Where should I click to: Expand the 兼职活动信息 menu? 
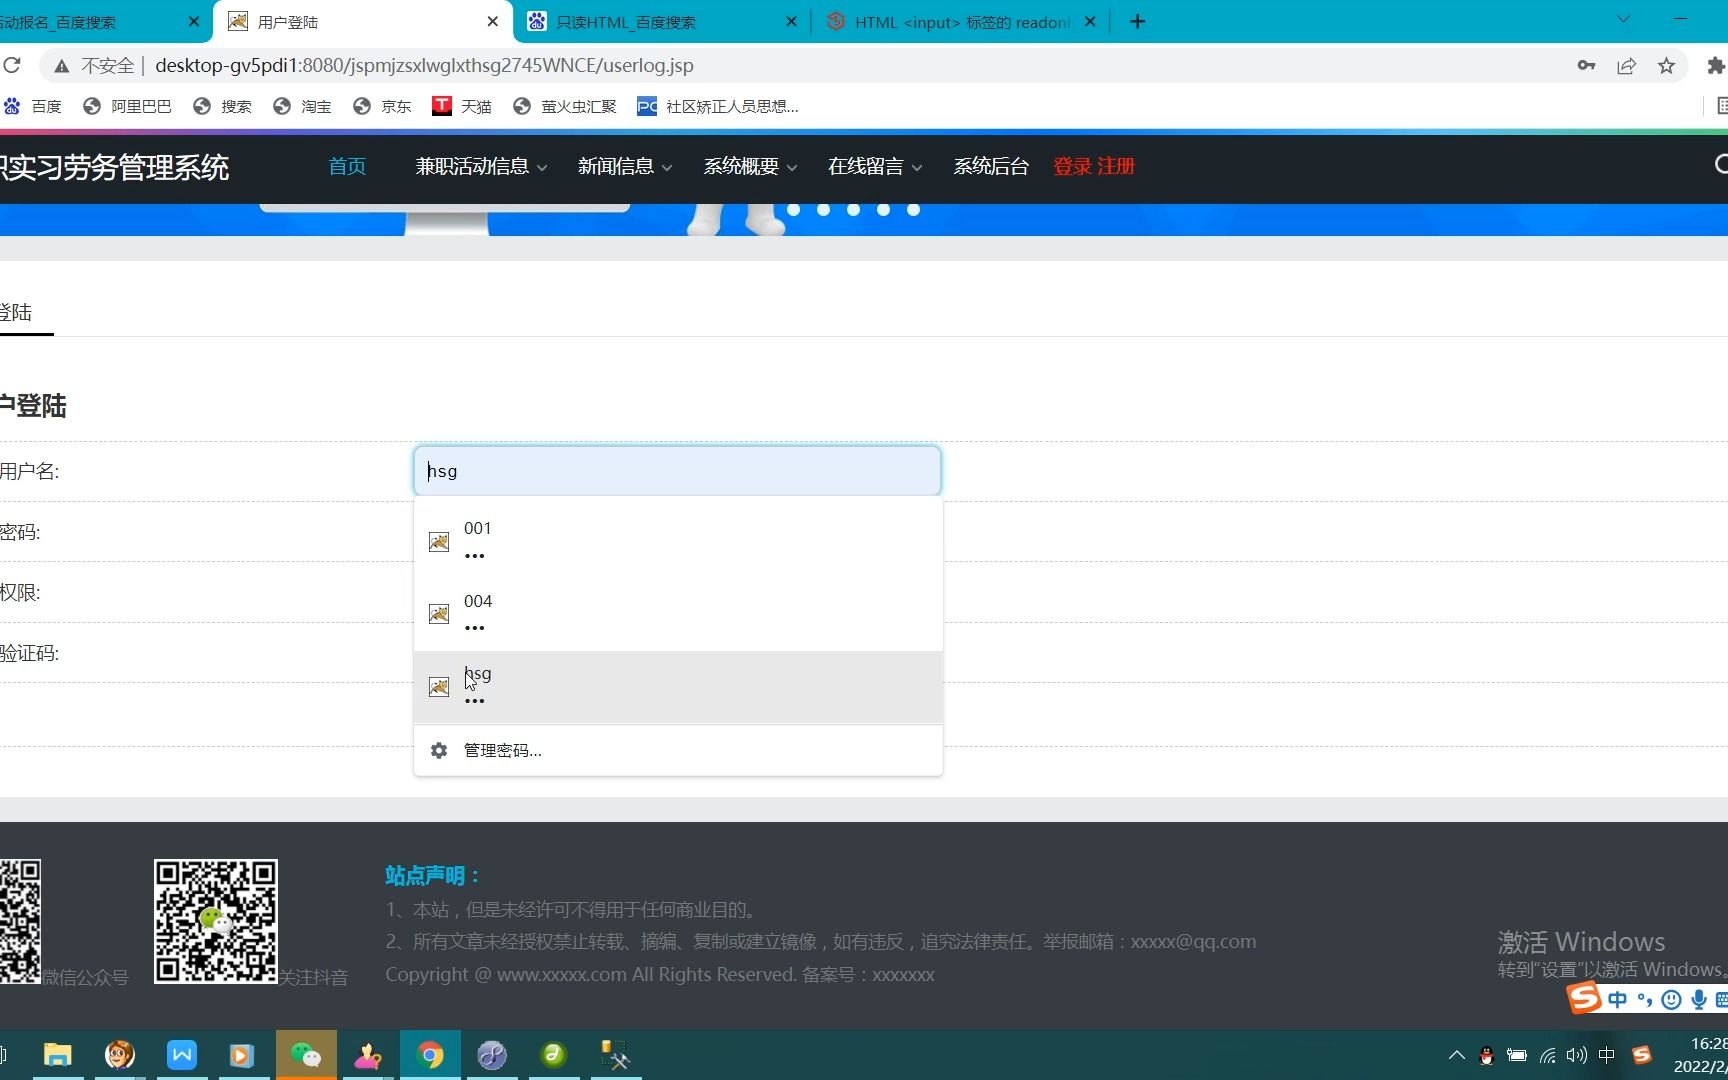(481, 166)
